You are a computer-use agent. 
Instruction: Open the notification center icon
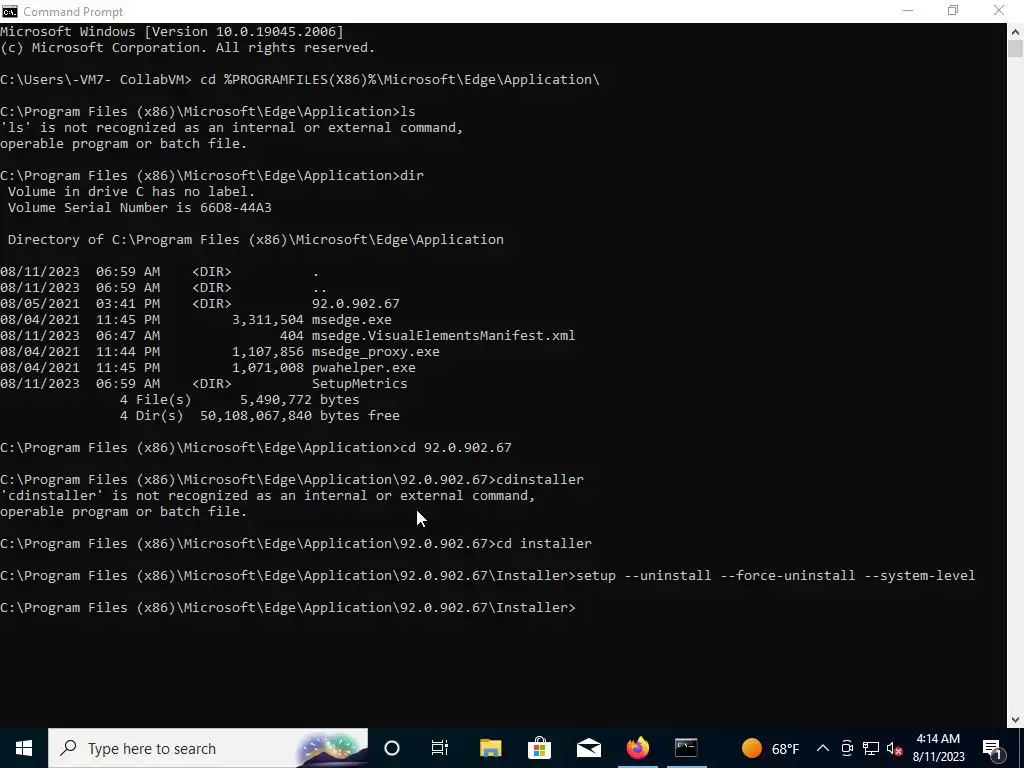pos(991,748)
